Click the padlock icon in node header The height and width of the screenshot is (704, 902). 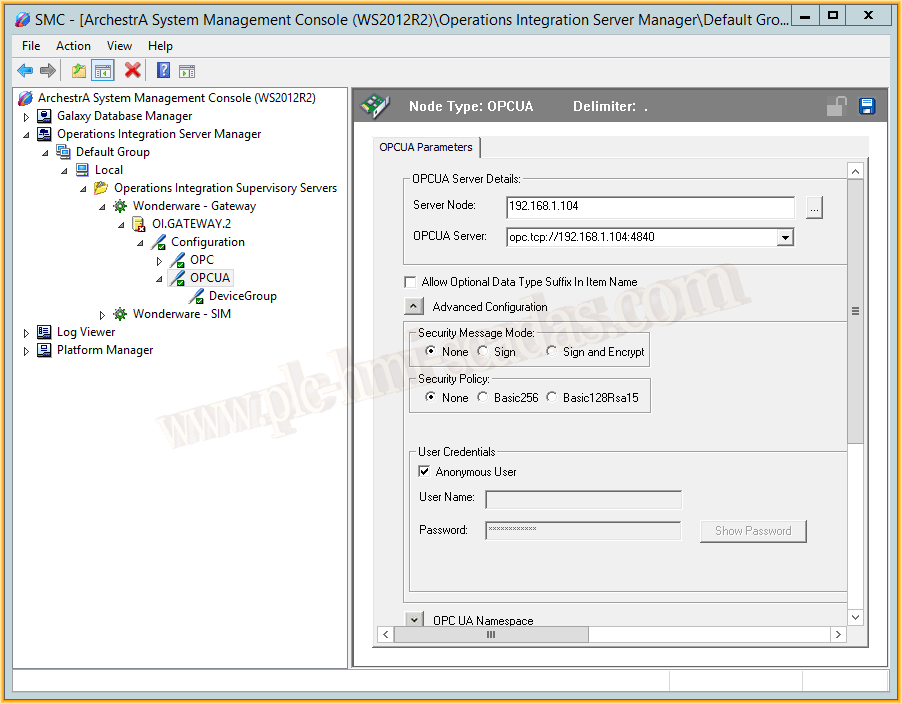[837, 107]
